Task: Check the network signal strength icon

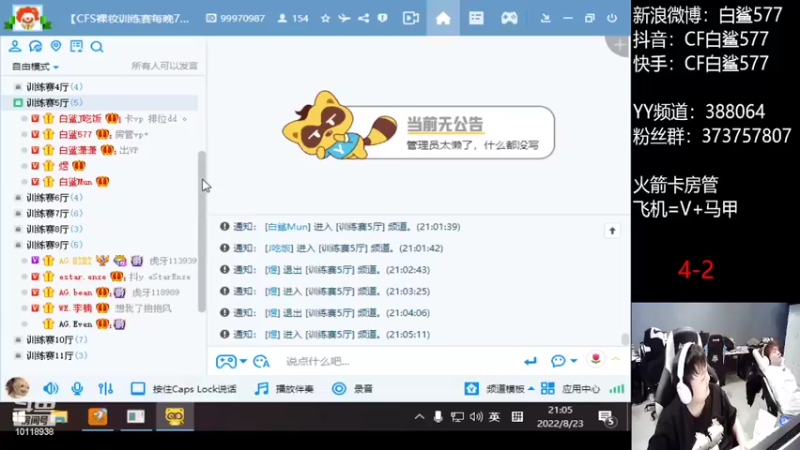Action: (x=617, y=389)
